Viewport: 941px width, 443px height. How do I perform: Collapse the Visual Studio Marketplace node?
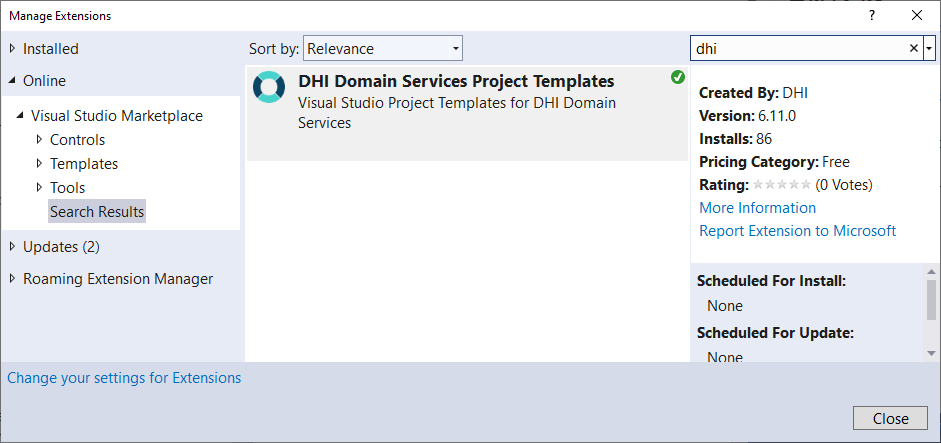(21, 115)
